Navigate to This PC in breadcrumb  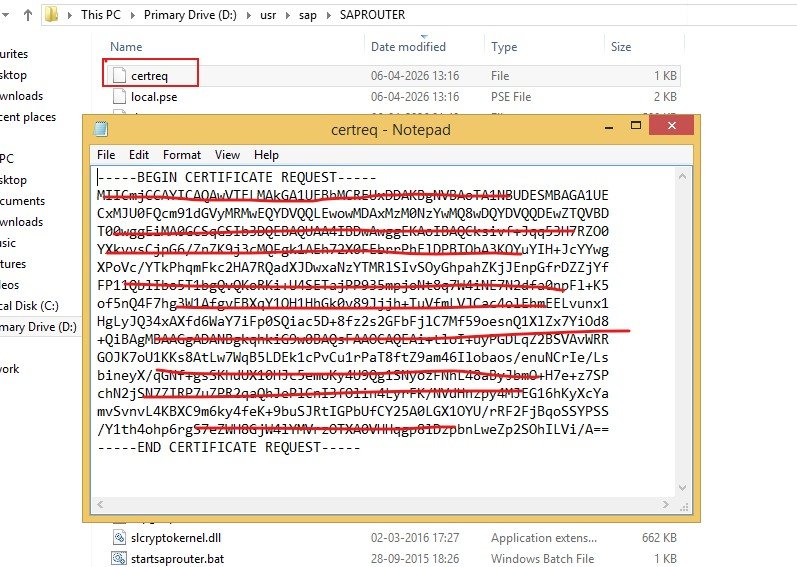pos(101,15)
